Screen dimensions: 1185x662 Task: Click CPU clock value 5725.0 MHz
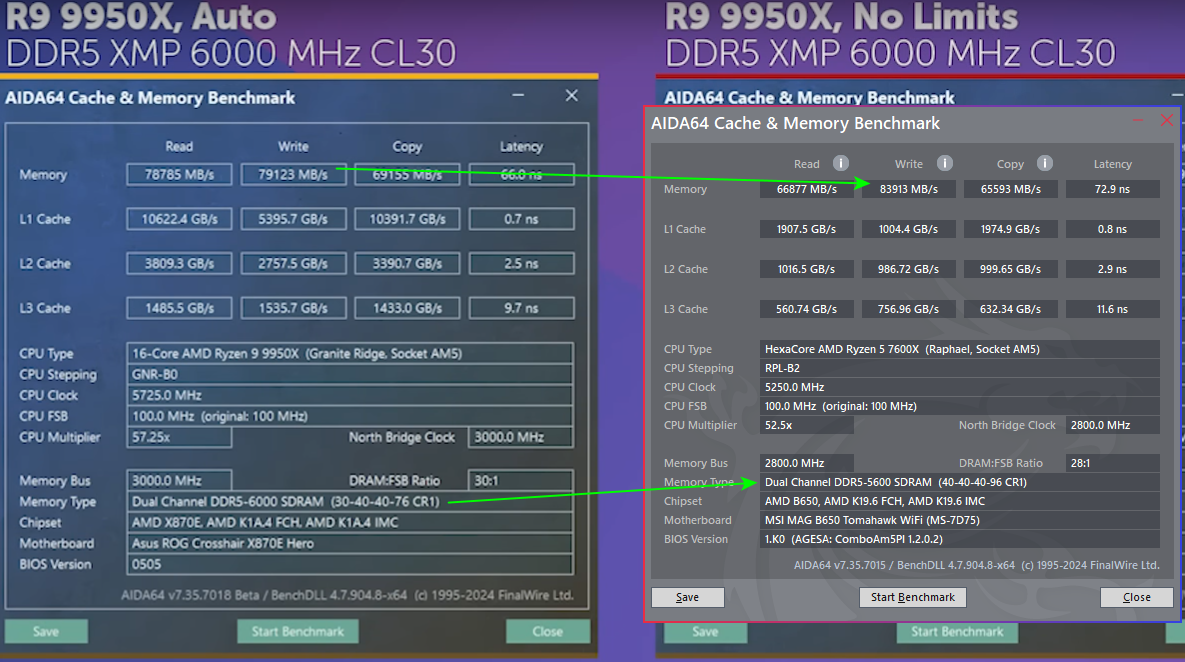click(350, 395)
